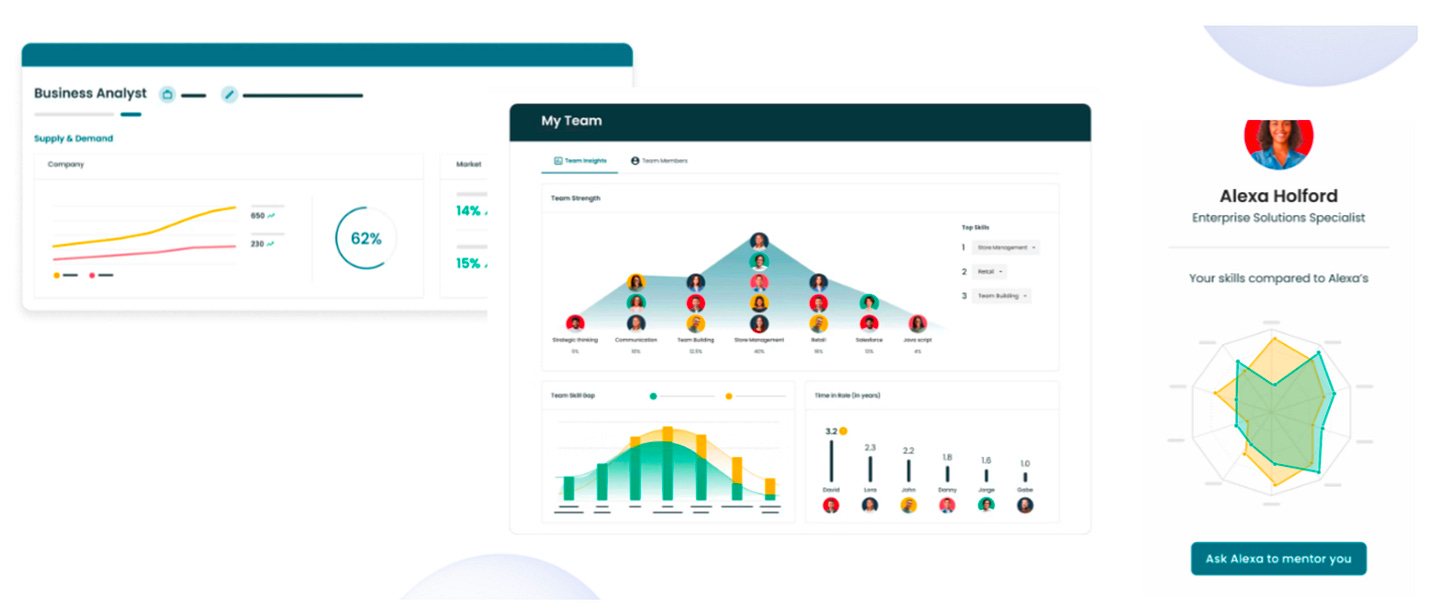
Task: Click Danny's avatar in Time in Role
Action: point(947,506)
